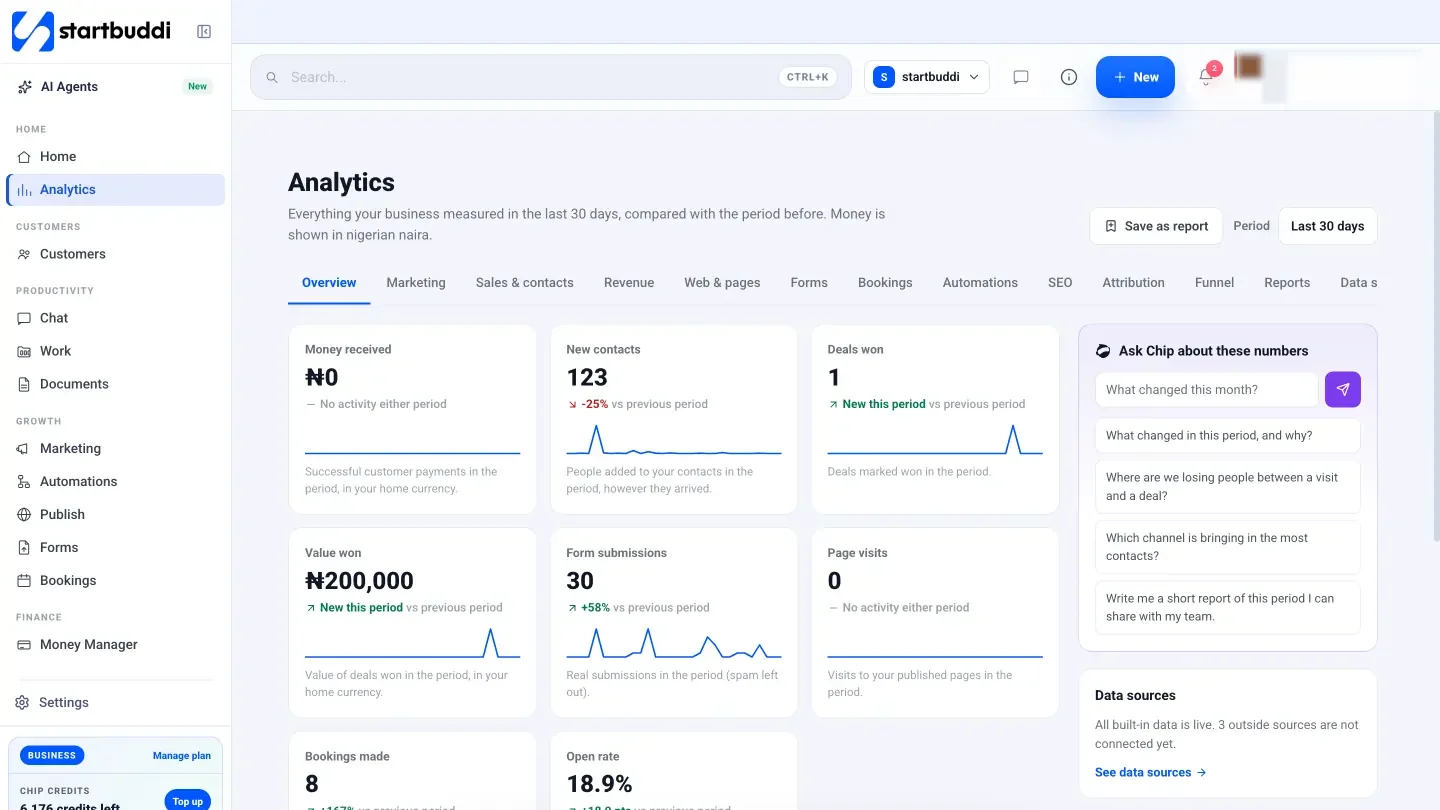Go to Home in the sidebar
The image size is (1440, 810).
pyautogui.click(x=116, y=156)
